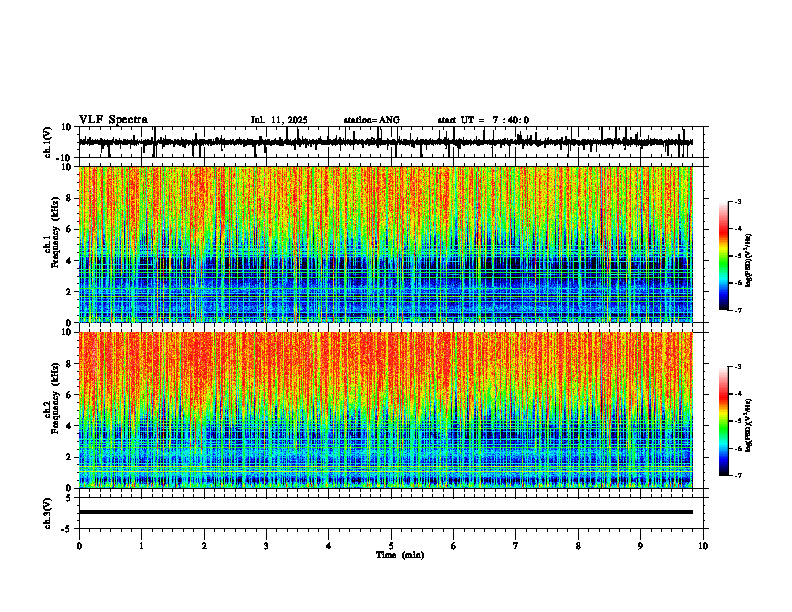Click time axis tick label "1"

click(141, 546)
